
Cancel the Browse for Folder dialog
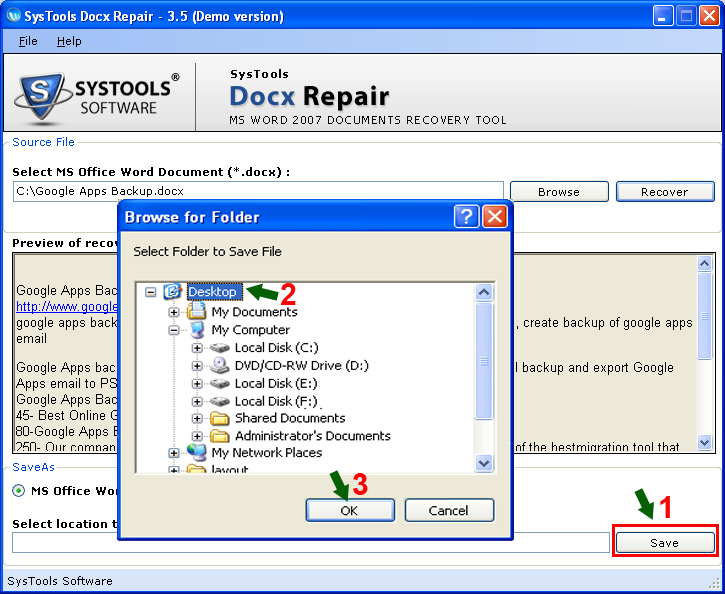449,510
